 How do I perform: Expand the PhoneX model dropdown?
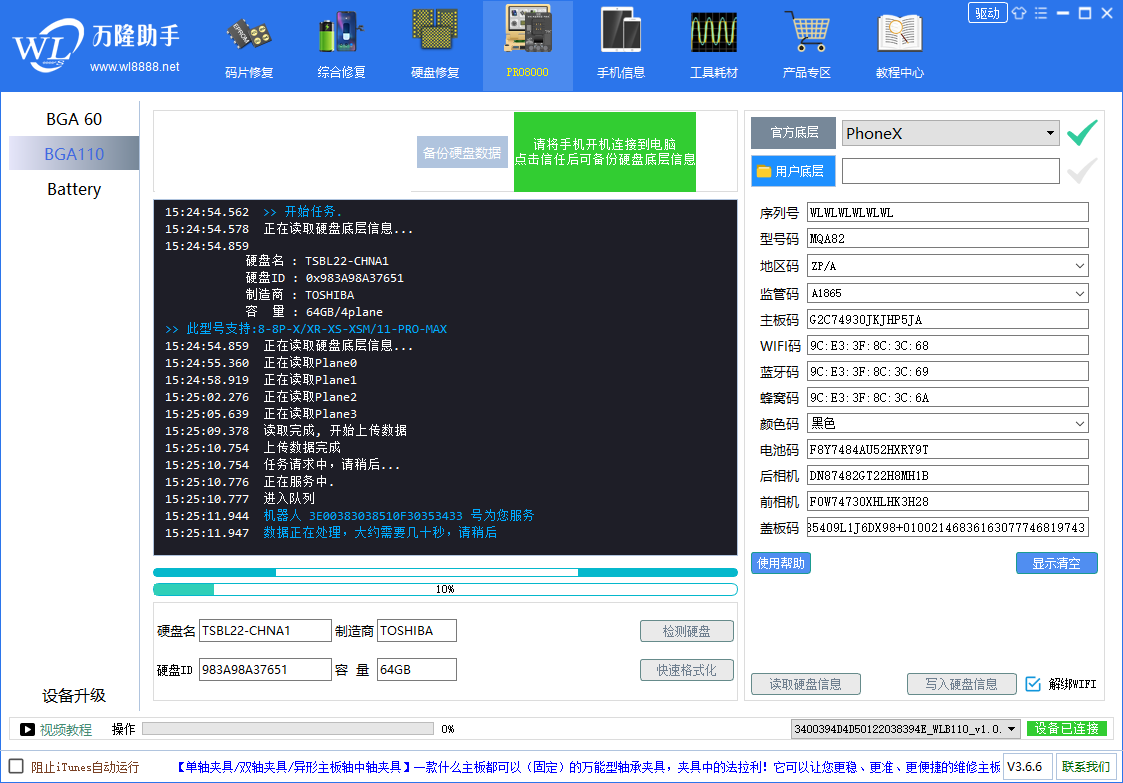[x=1050, y=133]
